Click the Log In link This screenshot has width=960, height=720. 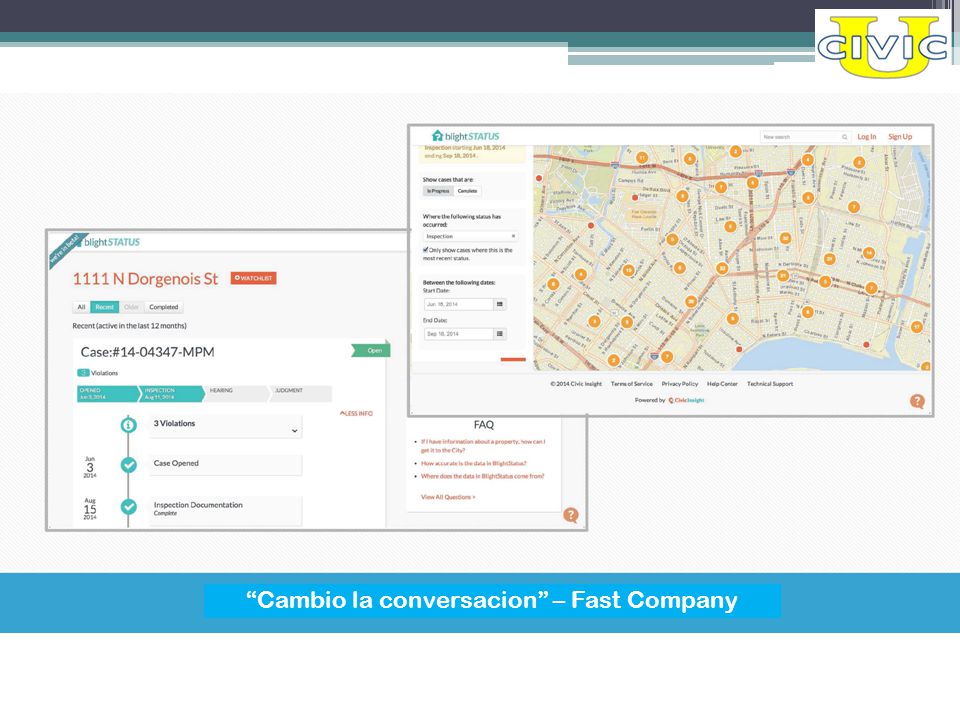pos(866,137)
